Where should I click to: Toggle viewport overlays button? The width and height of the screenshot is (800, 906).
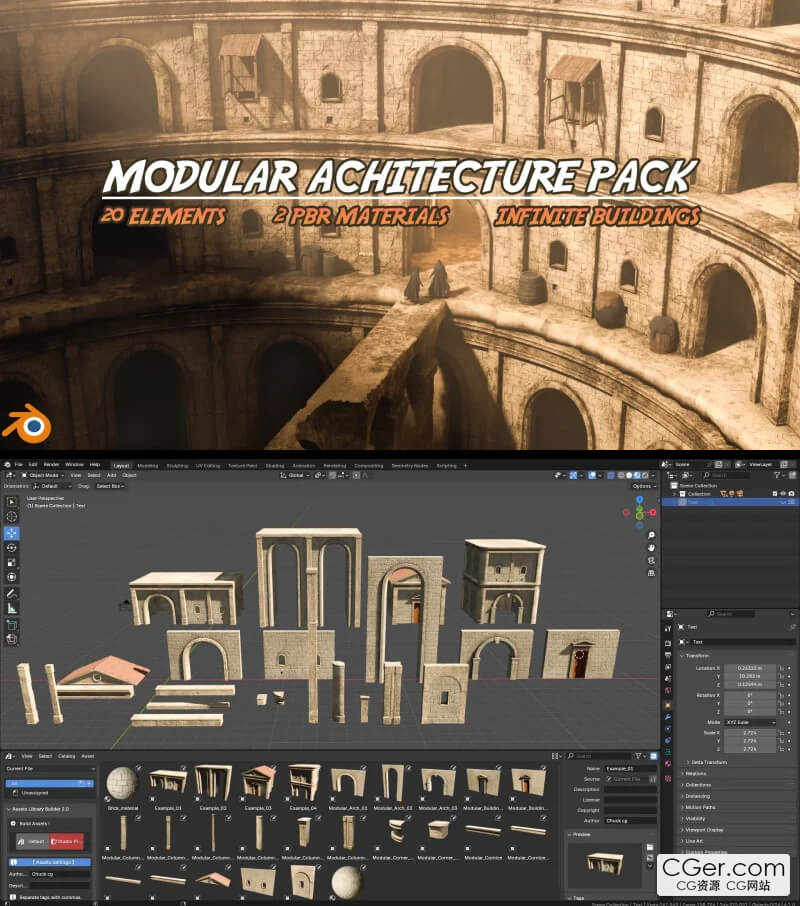click(592, 476)
